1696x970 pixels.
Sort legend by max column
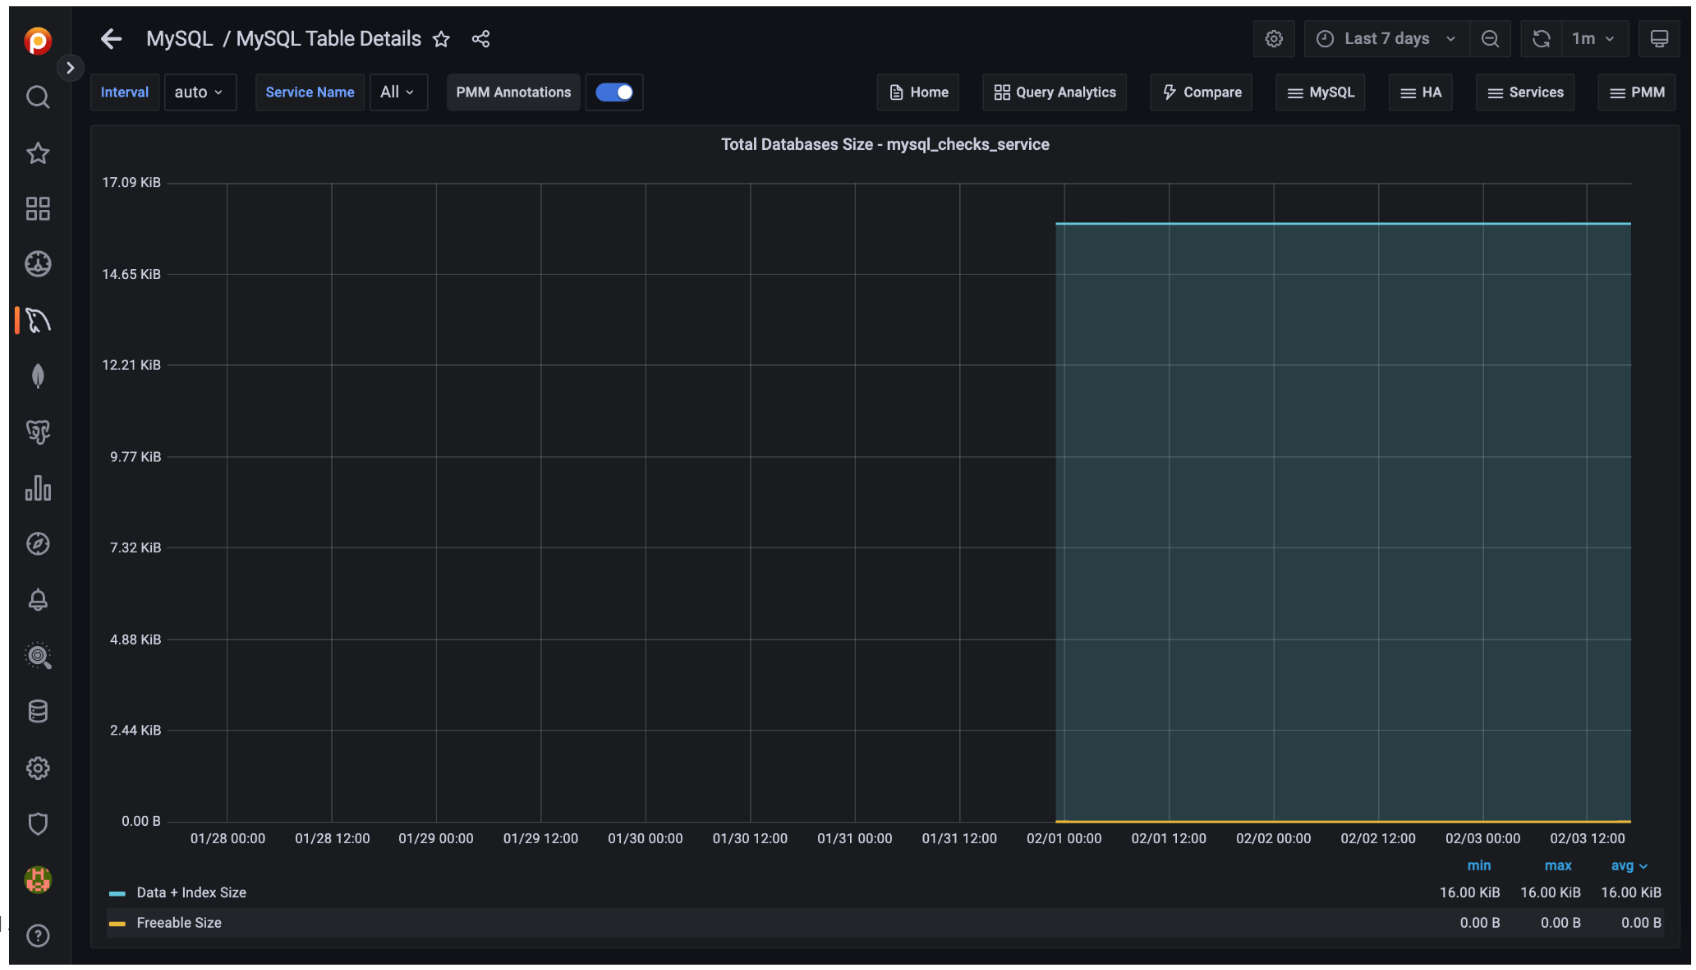[1558, 866]
